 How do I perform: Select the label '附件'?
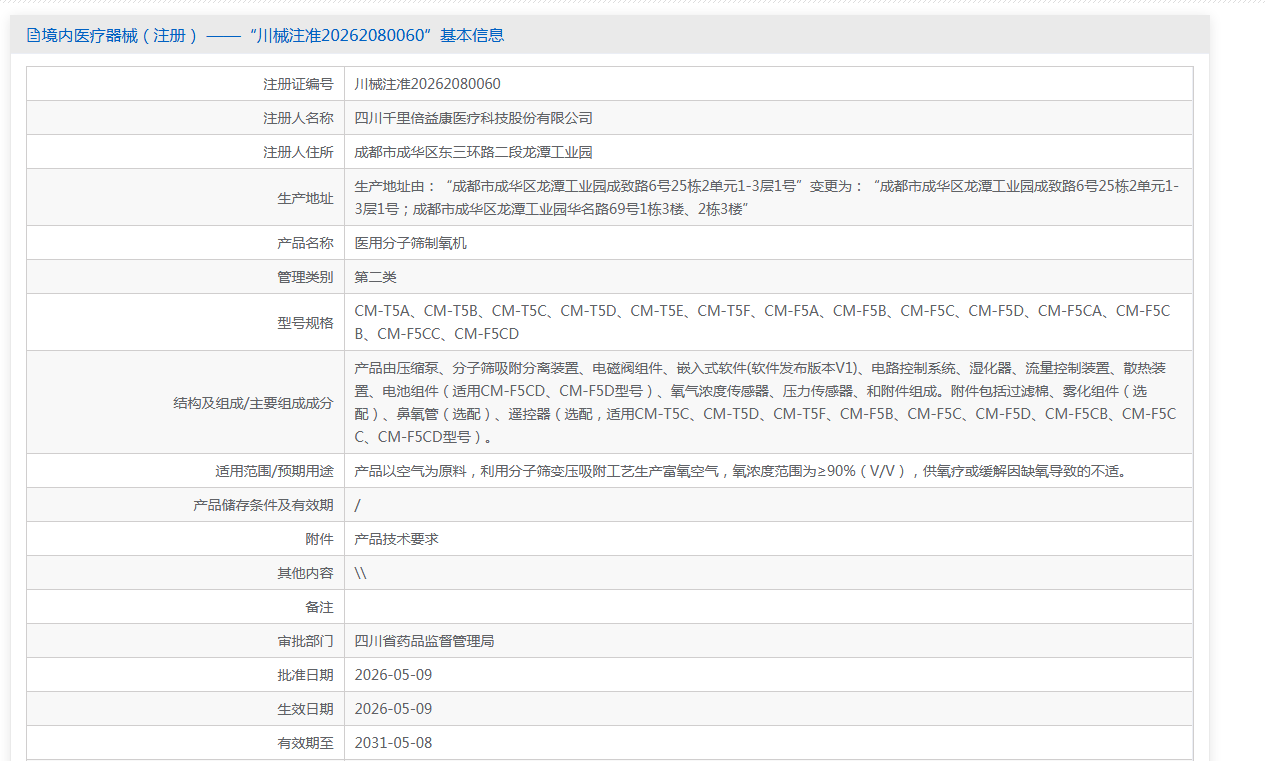tap(319, 539)
